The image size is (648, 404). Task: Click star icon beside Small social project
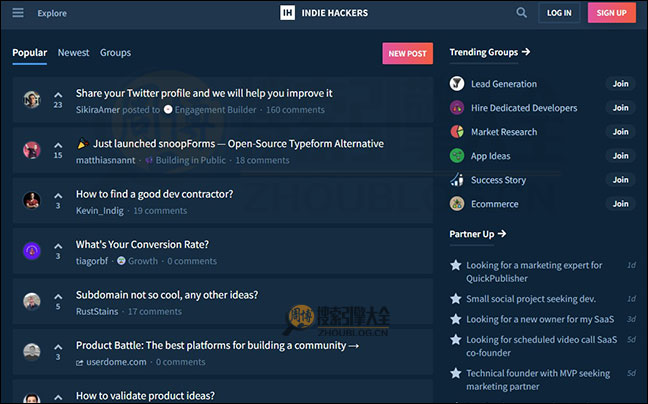tap(456, 298)
